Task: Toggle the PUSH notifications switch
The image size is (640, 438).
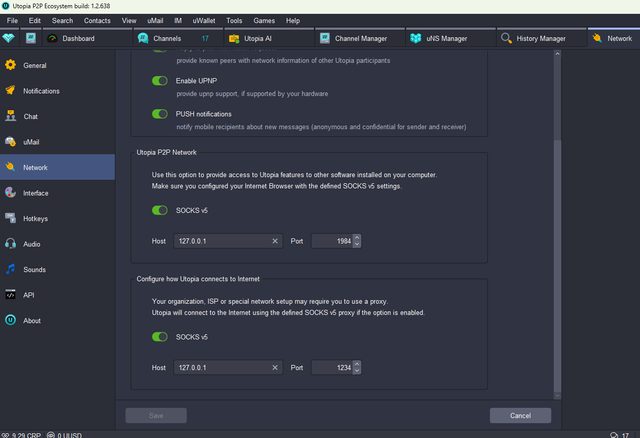Action: coord(160,114)
